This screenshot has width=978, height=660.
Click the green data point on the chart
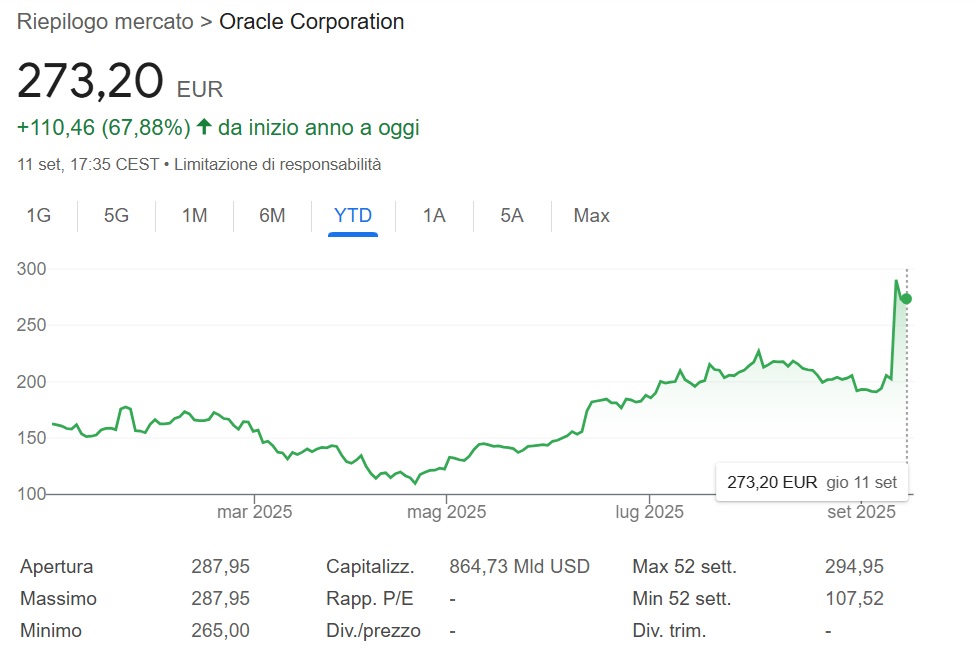[907, 298]
